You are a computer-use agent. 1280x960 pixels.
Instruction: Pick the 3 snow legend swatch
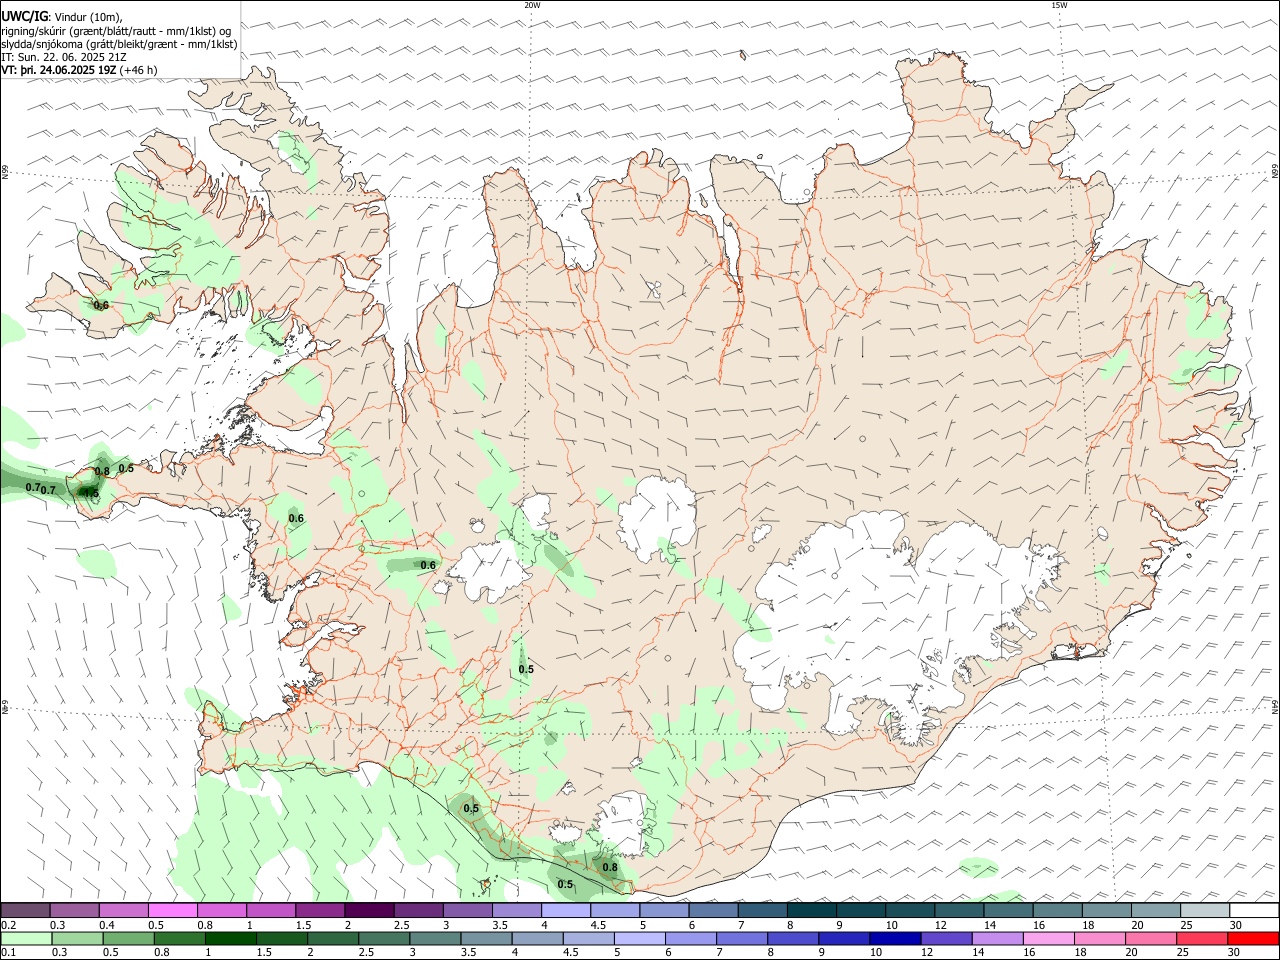pos(468,910)
